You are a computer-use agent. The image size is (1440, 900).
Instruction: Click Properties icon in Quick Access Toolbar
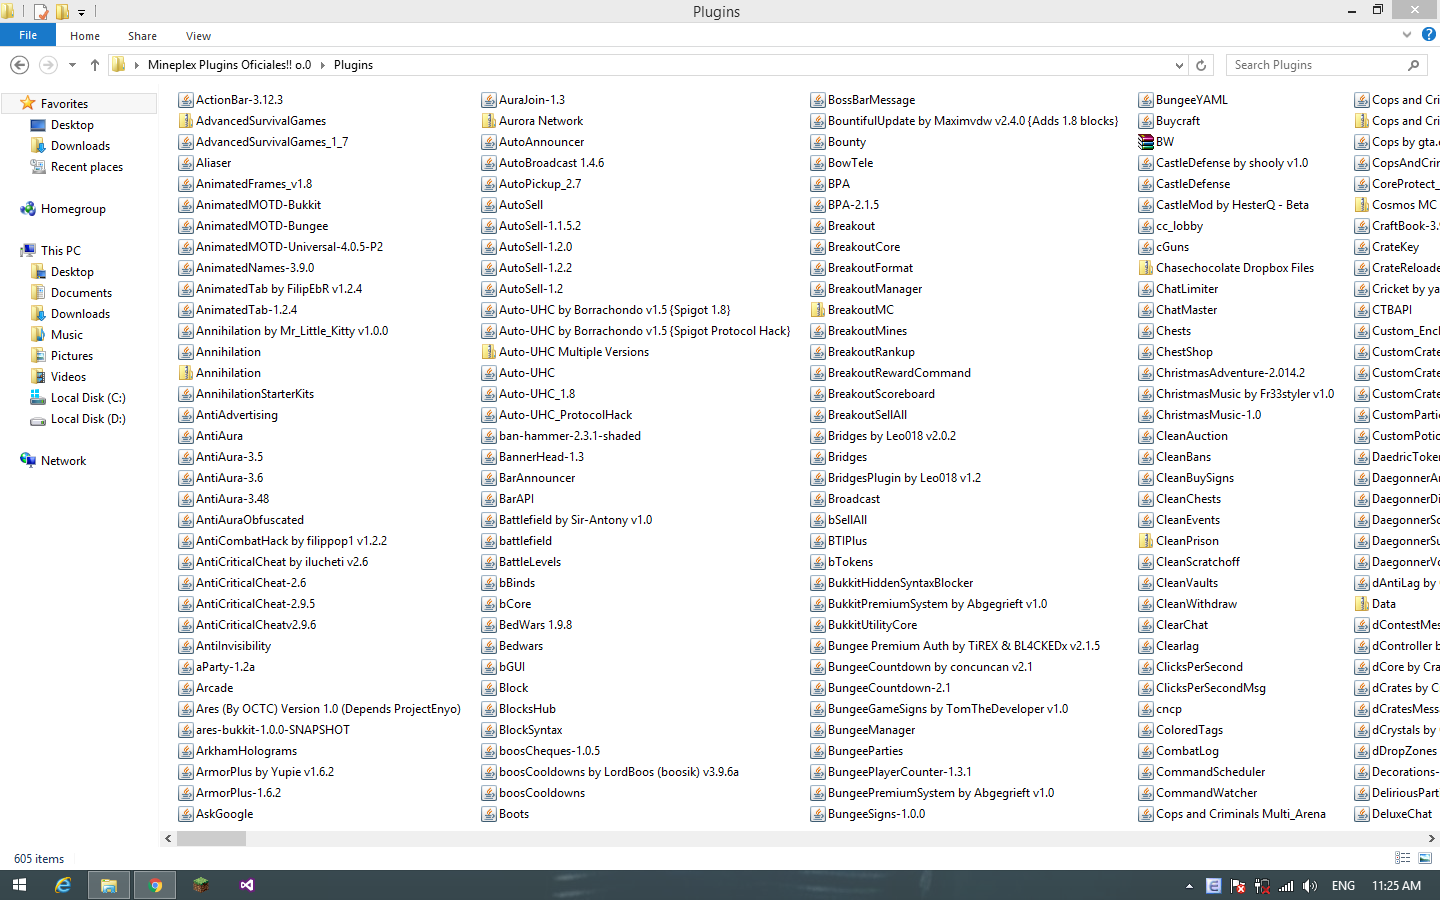[x=41, y=12]
